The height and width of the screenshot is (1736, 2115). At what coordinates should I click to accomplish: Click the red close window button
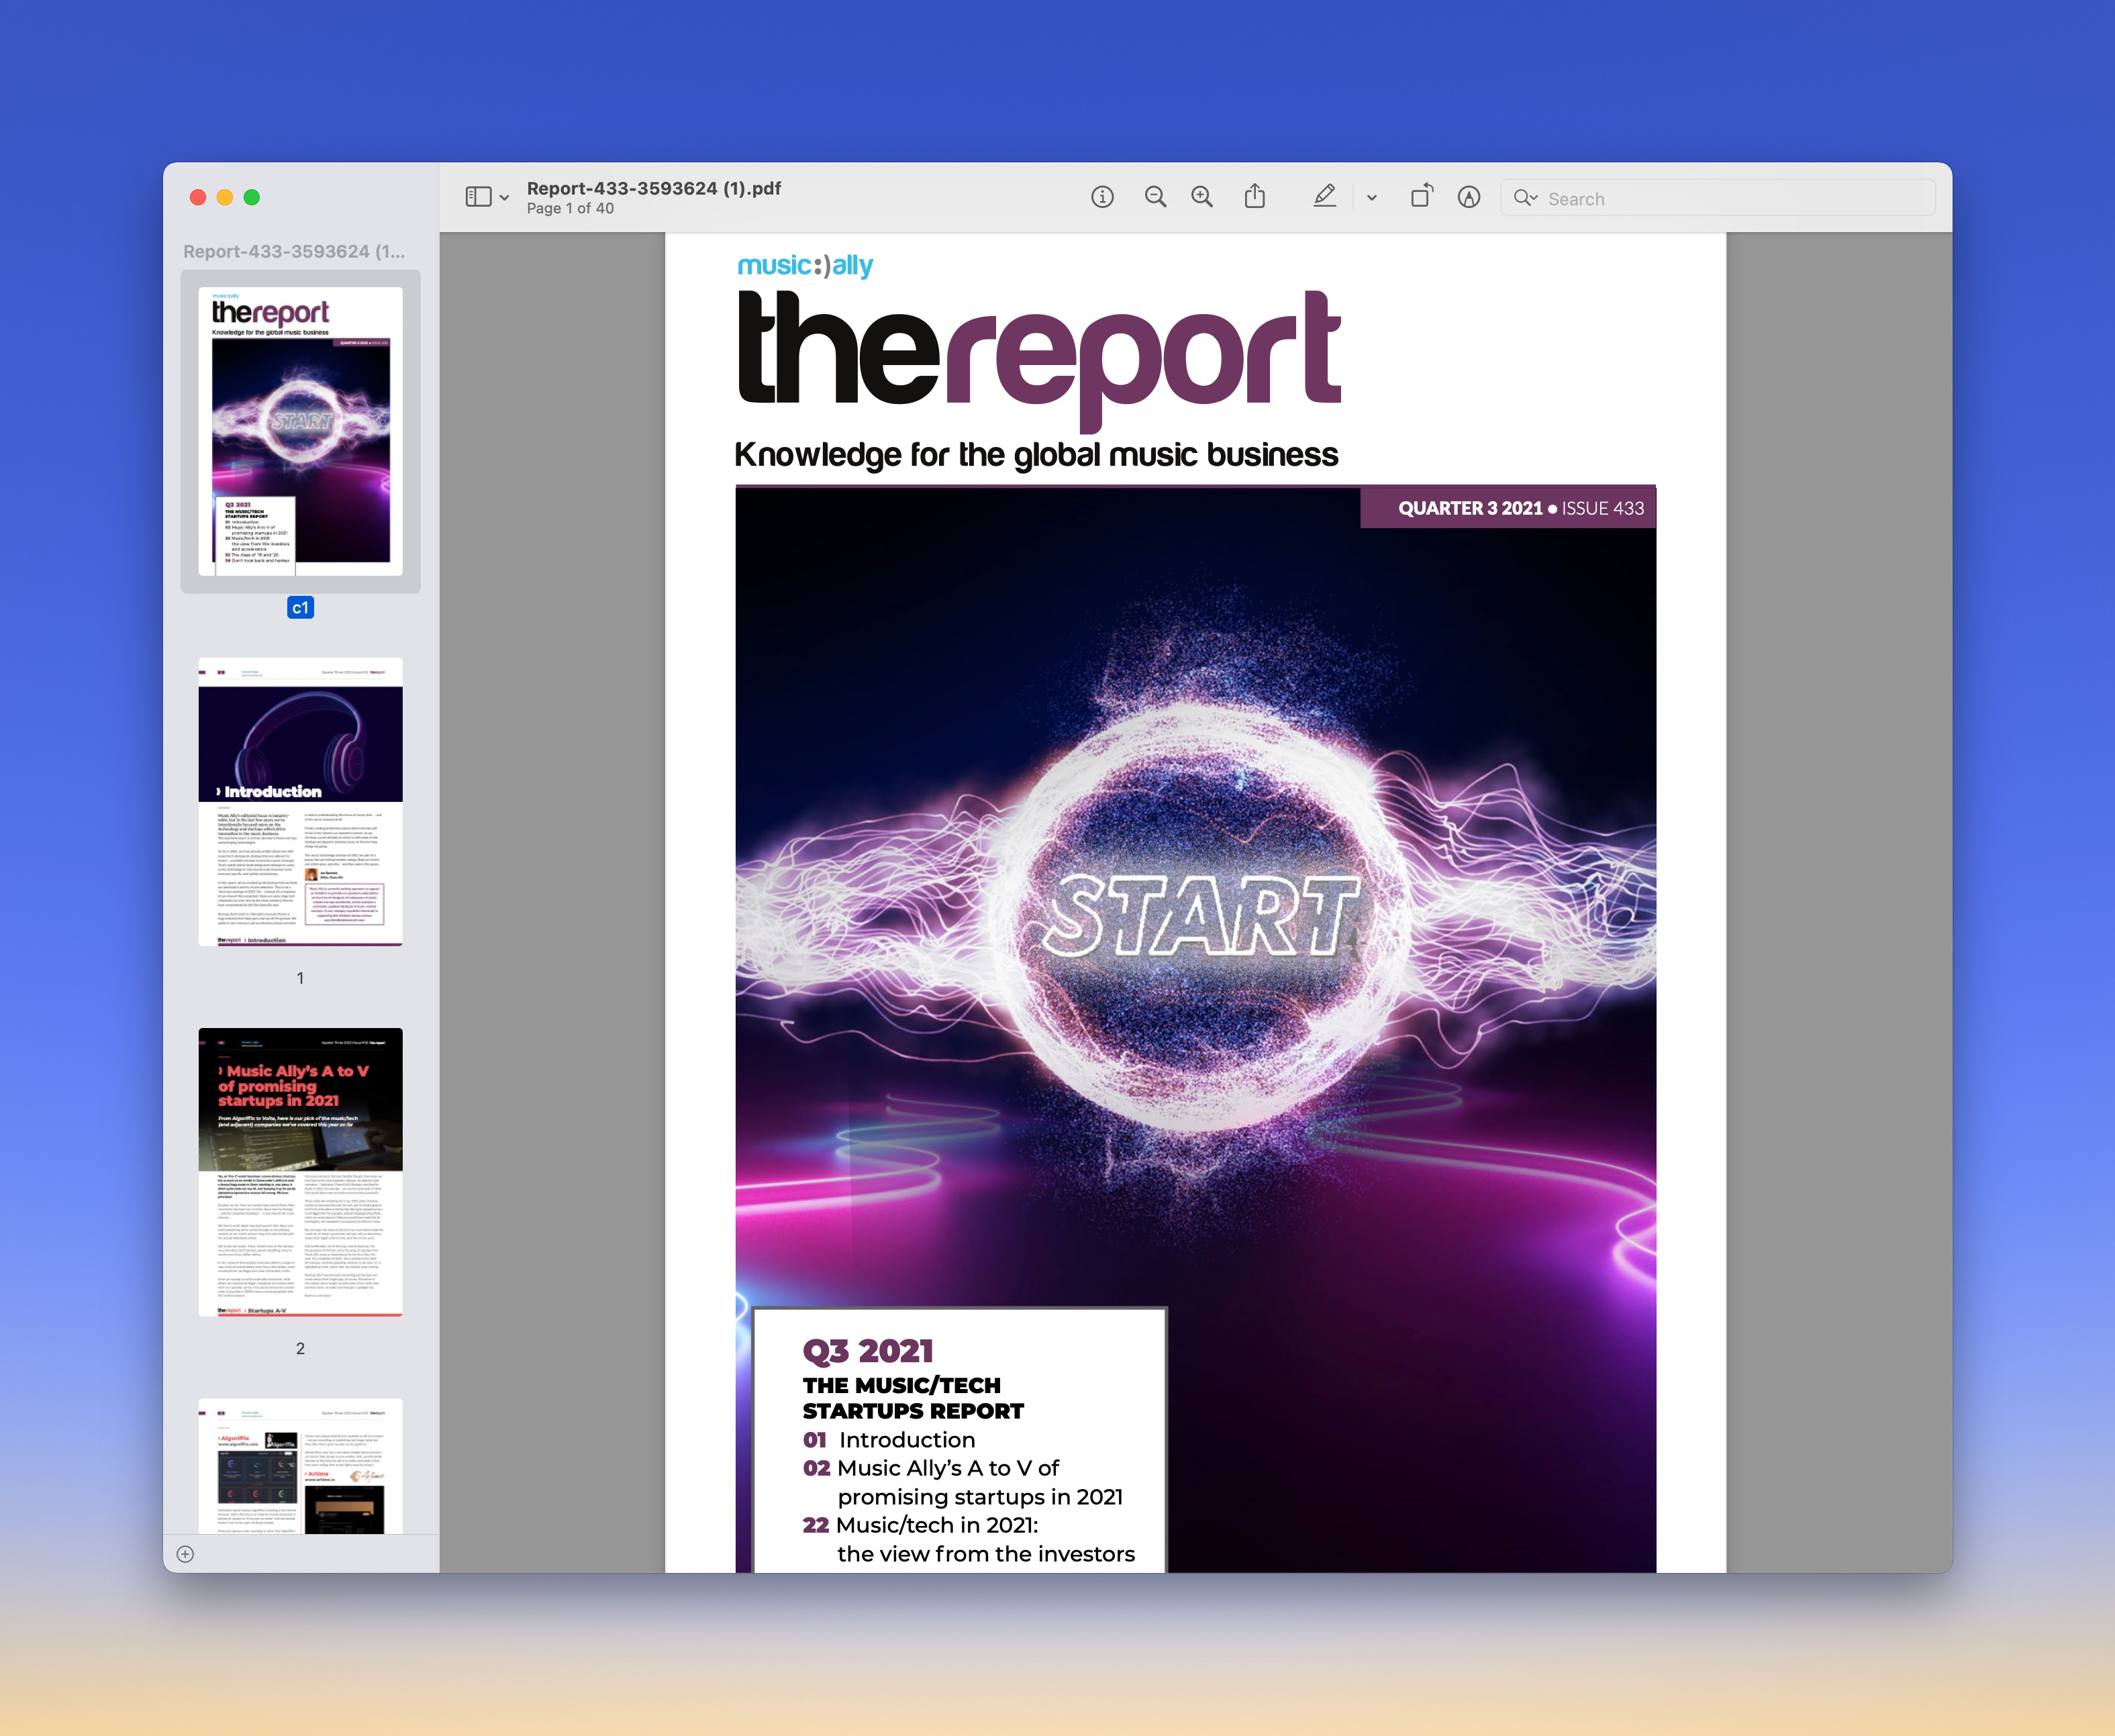pyautogui.click(x=198, y=197)
